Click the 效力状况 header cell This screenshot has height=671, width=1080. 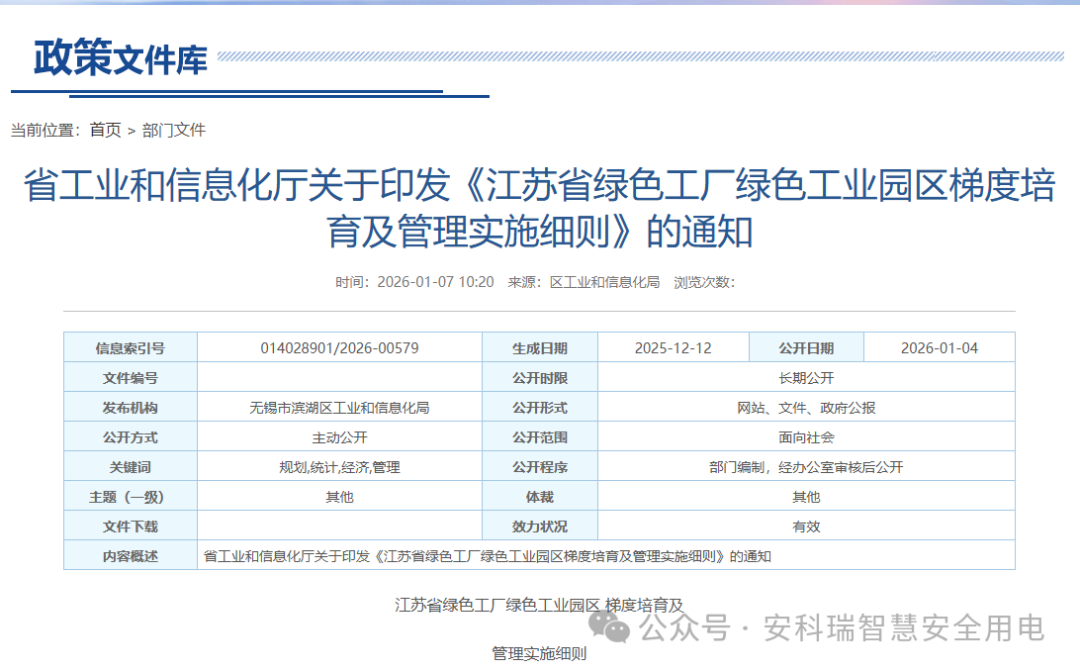pyautogui.click(x=540, y=526)
